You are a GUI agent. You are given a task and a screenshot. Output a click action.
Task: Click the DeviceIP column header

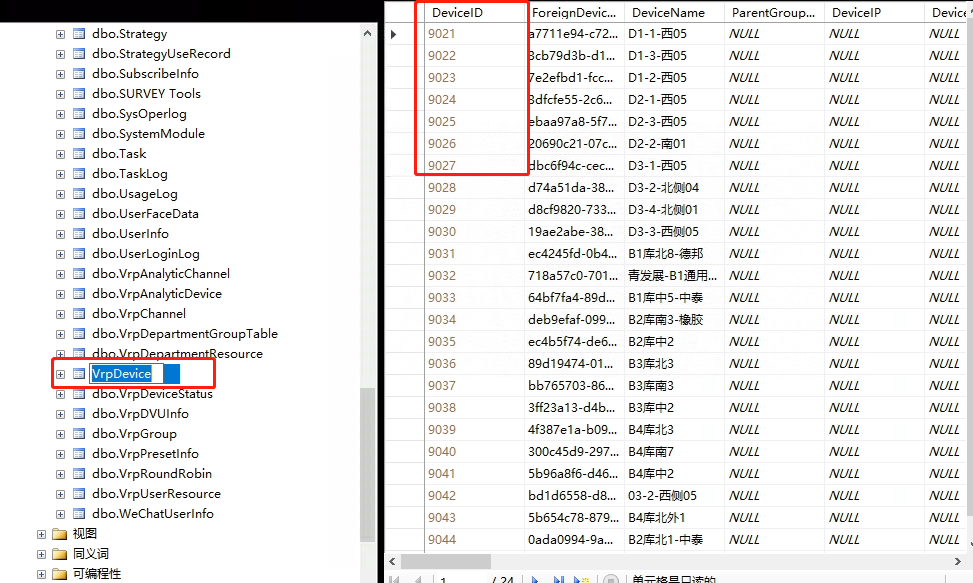point(875,12)
